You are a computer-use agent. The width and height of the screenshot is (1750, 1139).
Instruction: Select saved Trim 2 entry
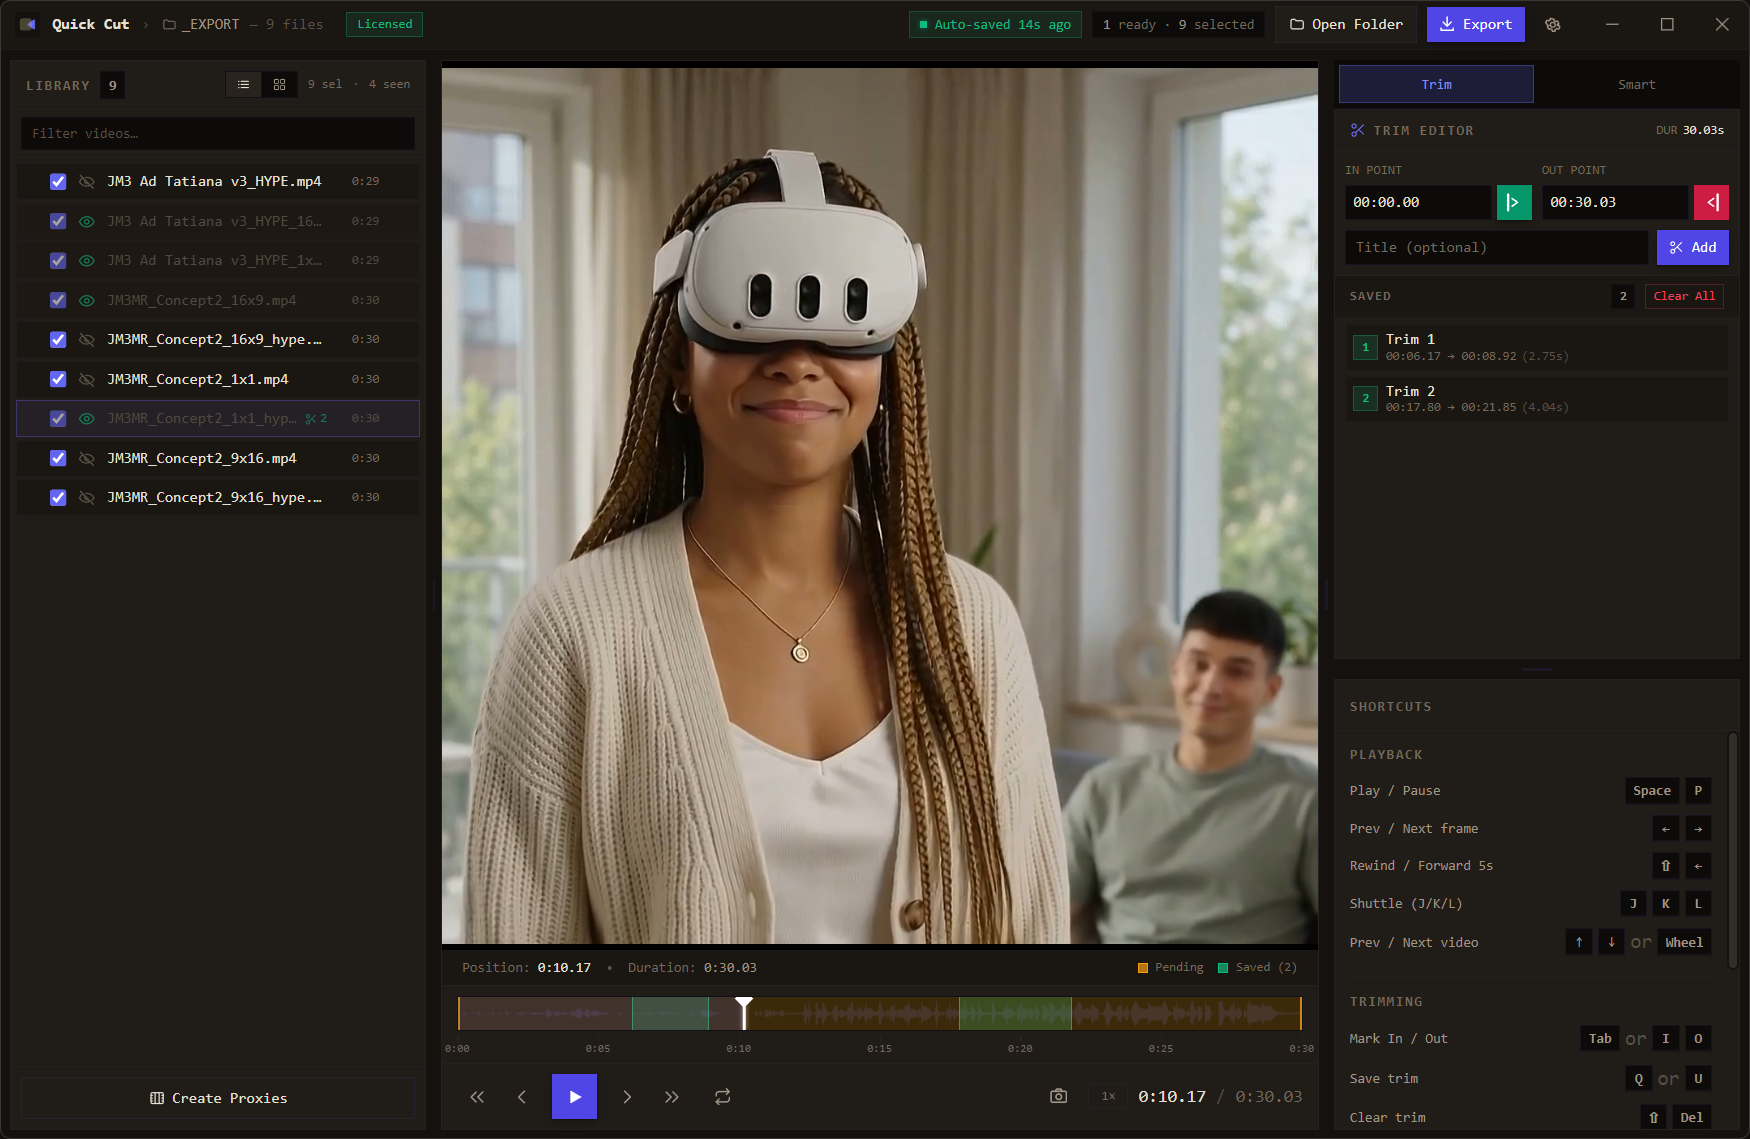(1537, 398)
